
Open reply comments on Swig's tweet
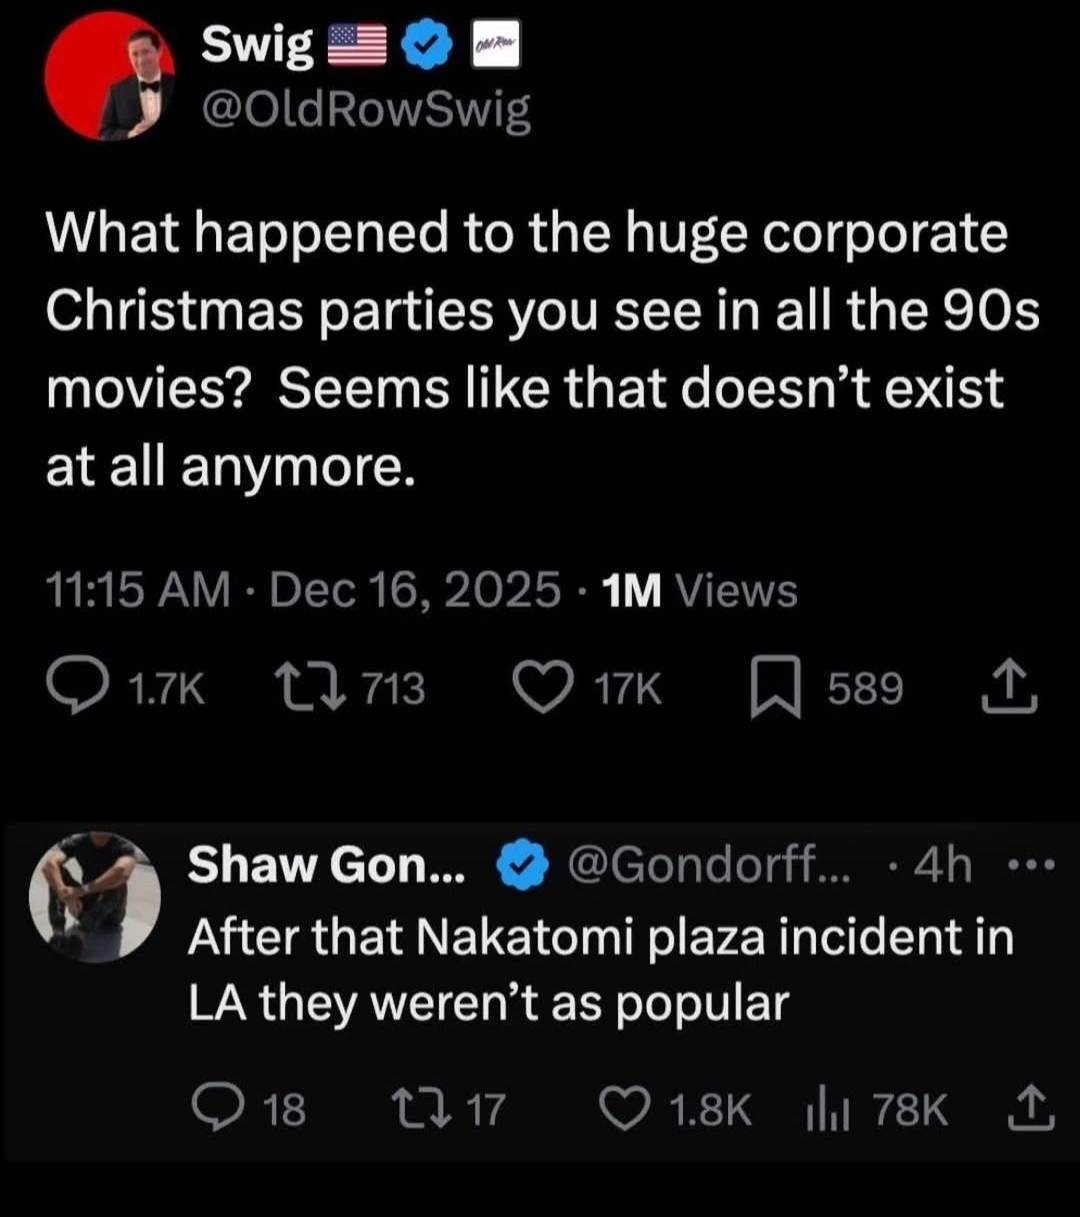(x=75, y=689)
